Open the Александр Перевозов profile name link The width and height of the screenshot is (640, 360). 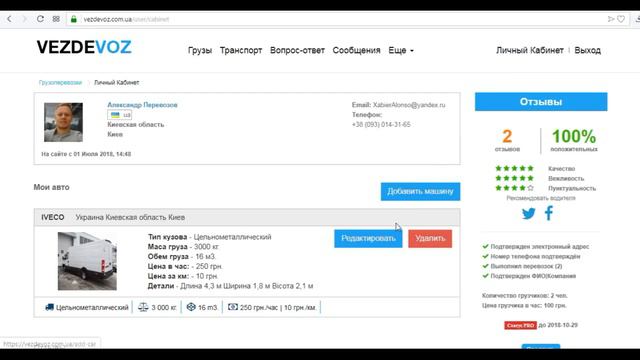pos(142,105)
